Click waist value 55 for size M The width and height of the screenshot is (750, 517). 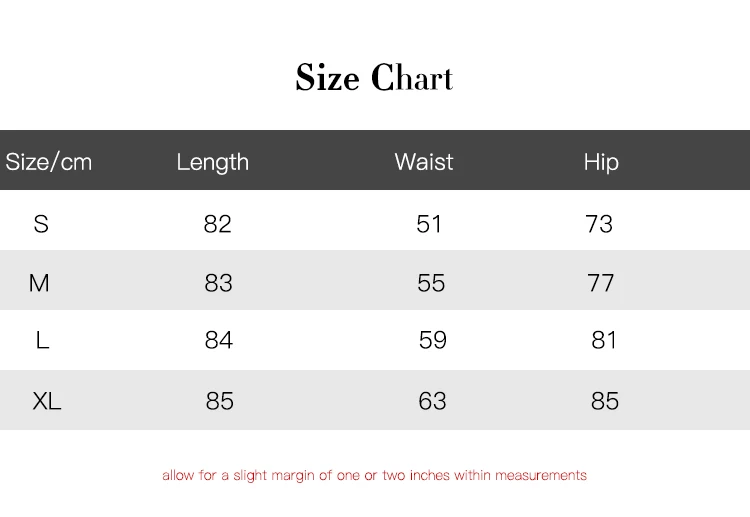pos(431,284)
